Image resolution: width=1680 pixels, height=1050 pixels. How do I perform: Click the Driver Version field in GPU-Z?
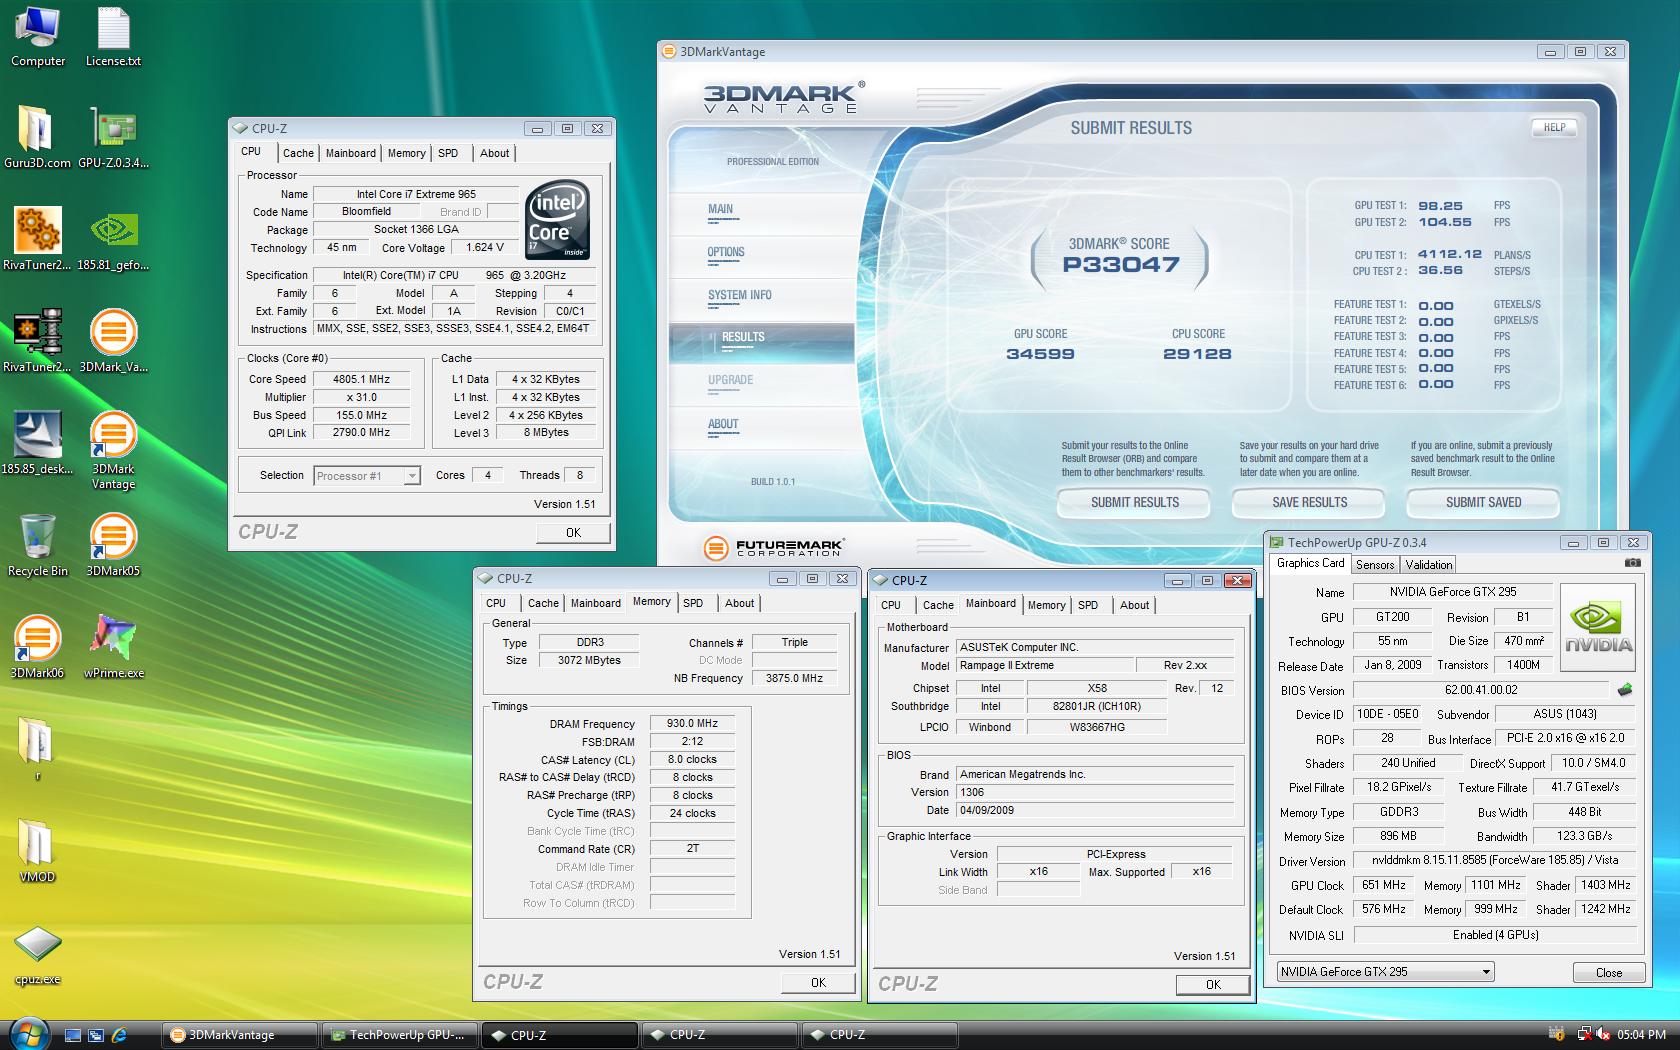[1494, 860]
